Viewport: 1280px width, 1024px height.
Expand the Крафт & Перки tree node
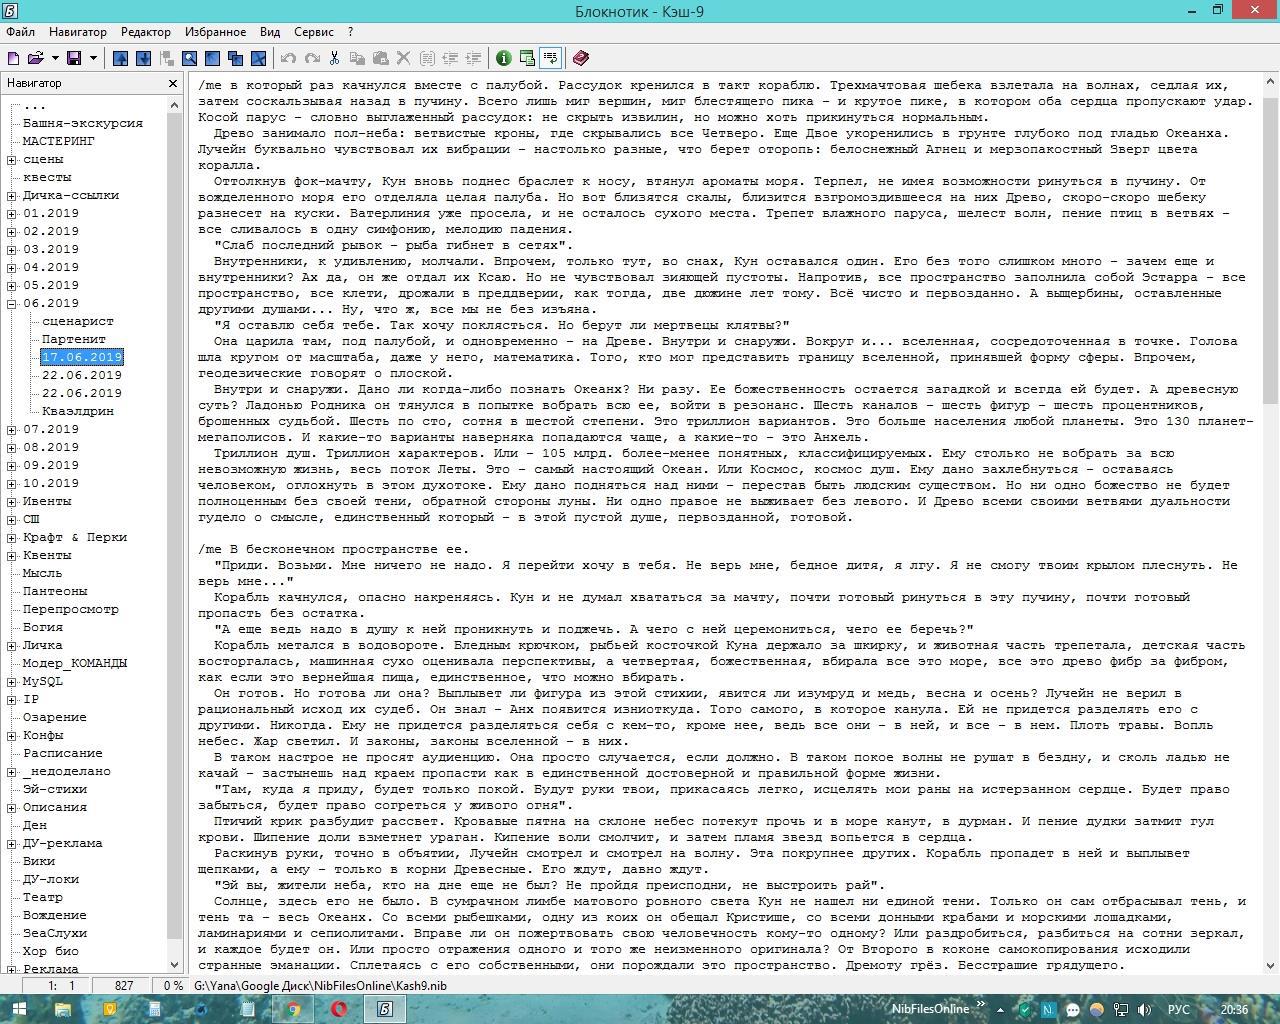12,537
